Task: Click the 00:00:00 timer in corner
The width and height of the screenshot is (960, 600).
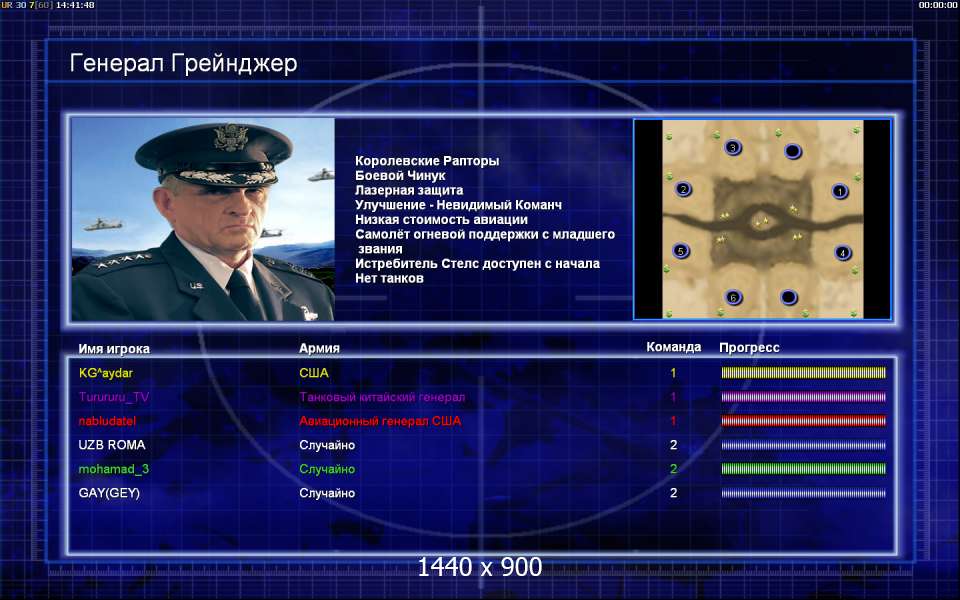Action: pos(938,5)
